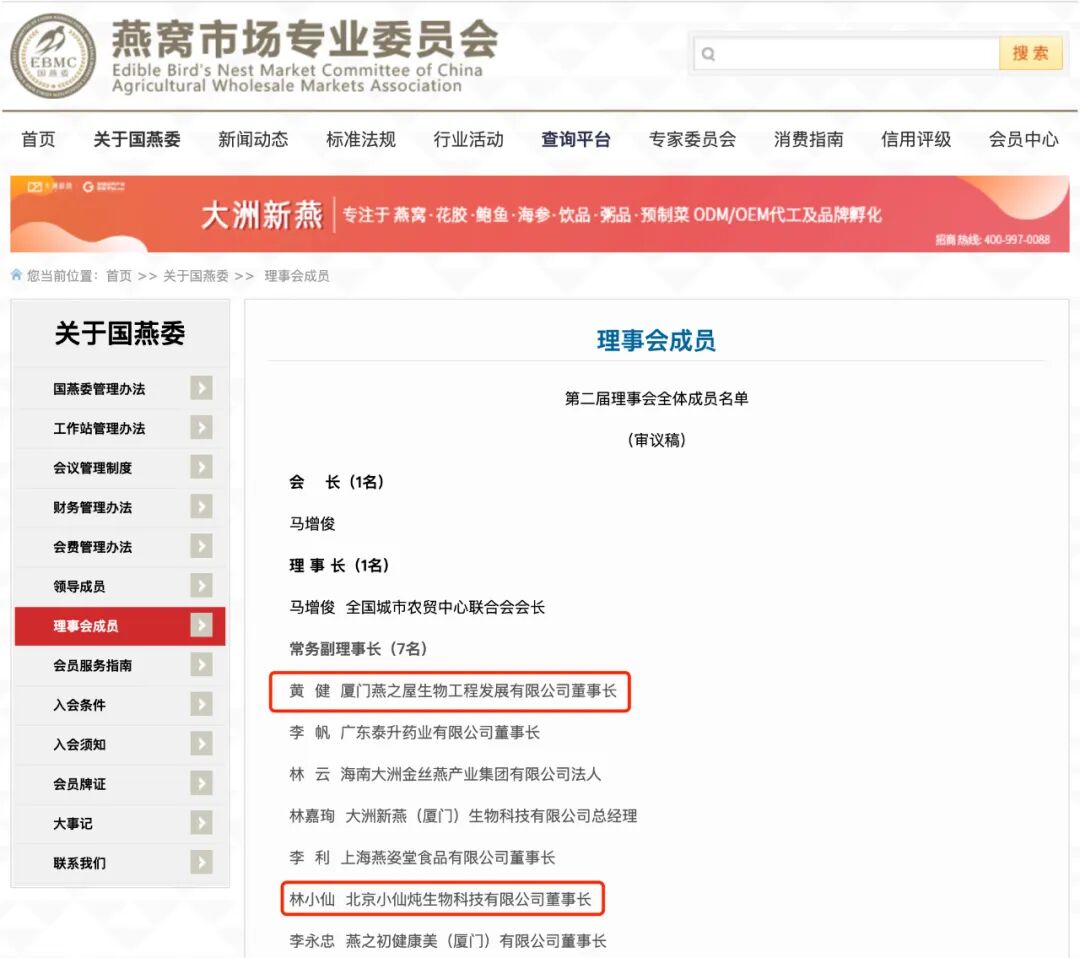Select 消费指南 navigation item
The width and height of the screenshot is (1080, 958).
(809, 139)
